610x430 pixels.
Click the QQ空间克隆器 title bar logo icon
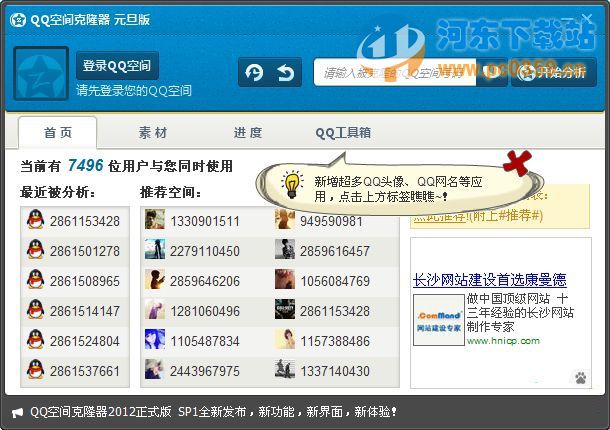18,19
